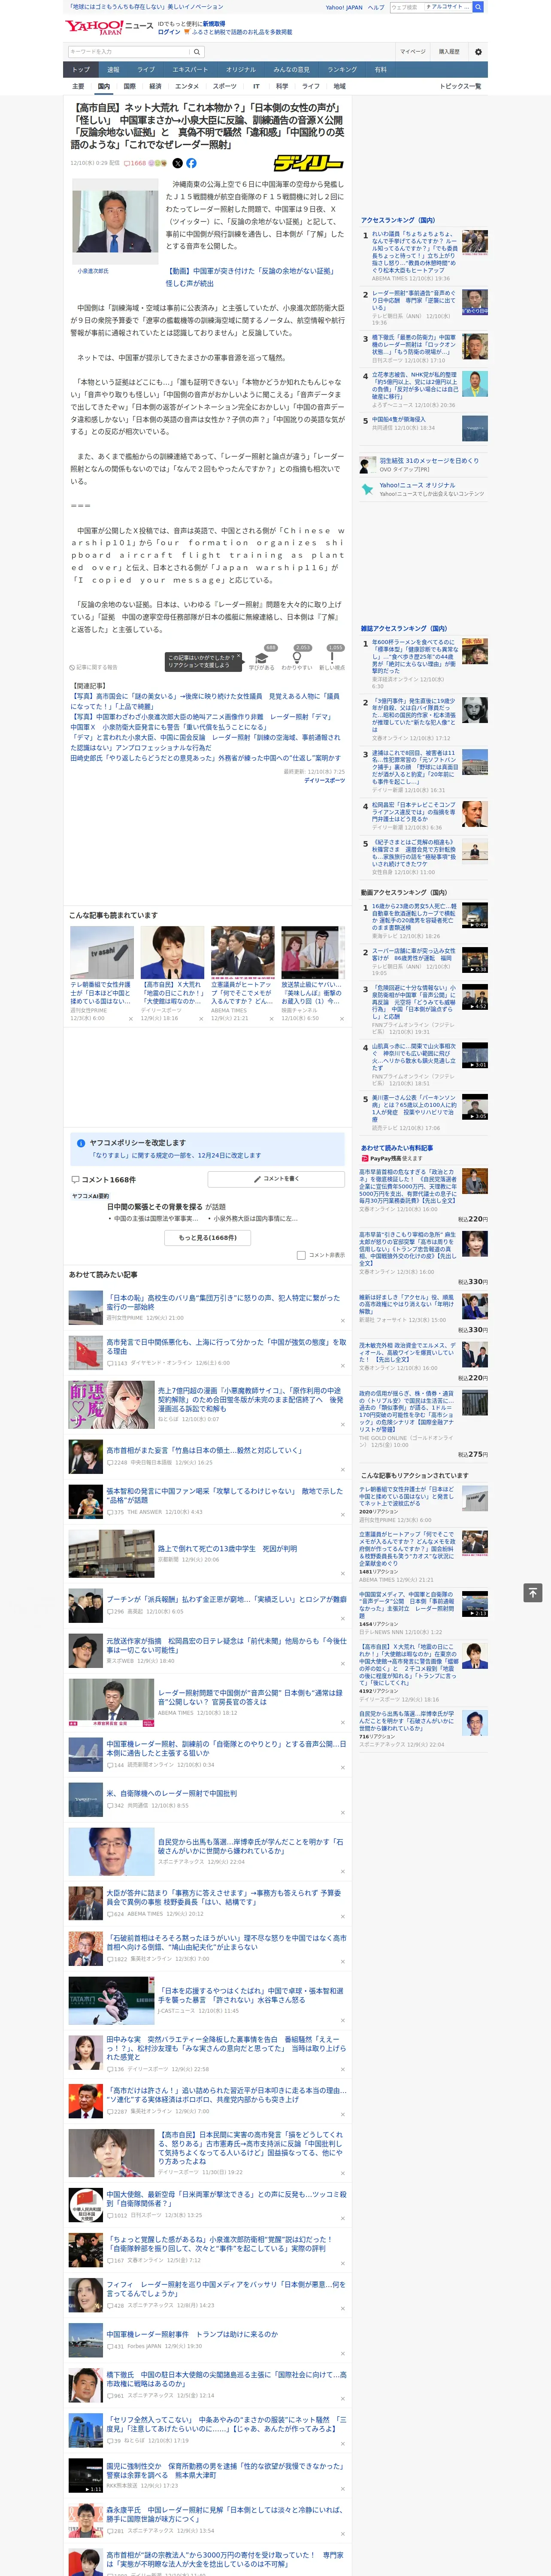
Task: Select the ライブ navigation tab
Action: [x=146, y=70]
